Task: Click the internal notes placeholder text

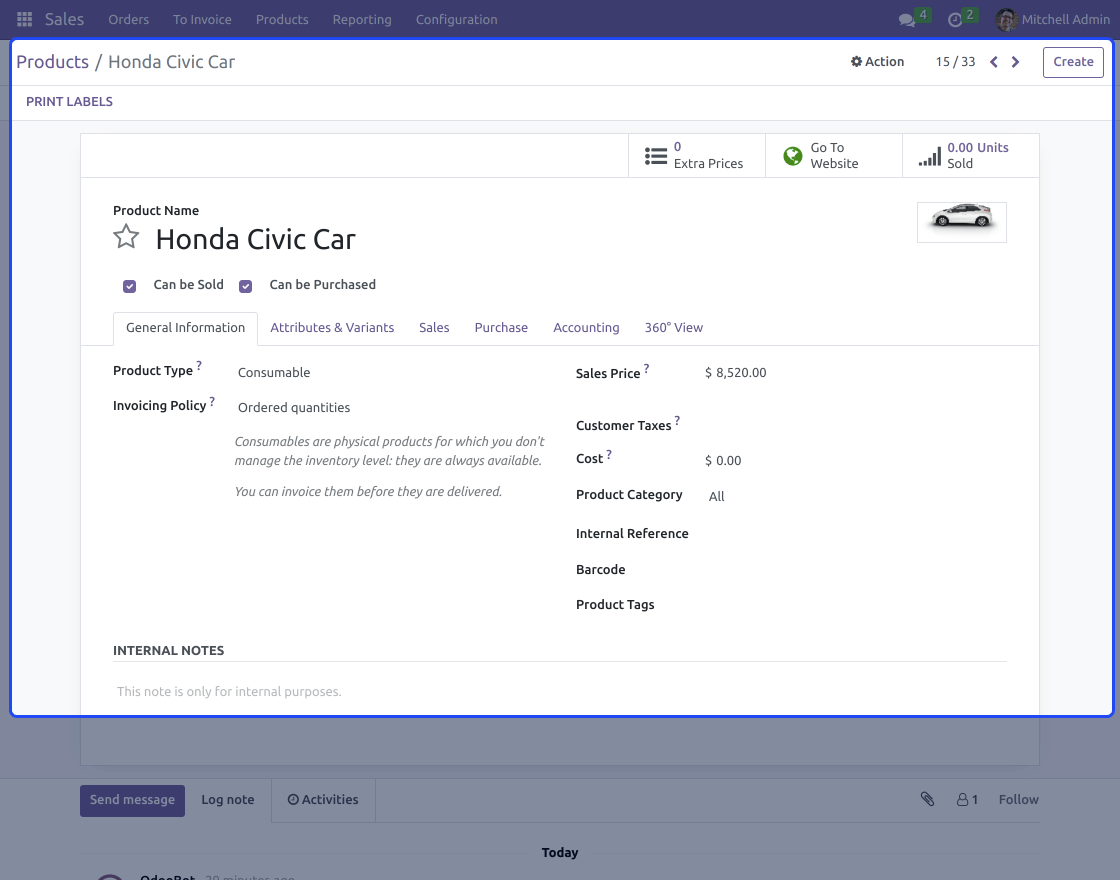Action: click(x=229, y=691)
